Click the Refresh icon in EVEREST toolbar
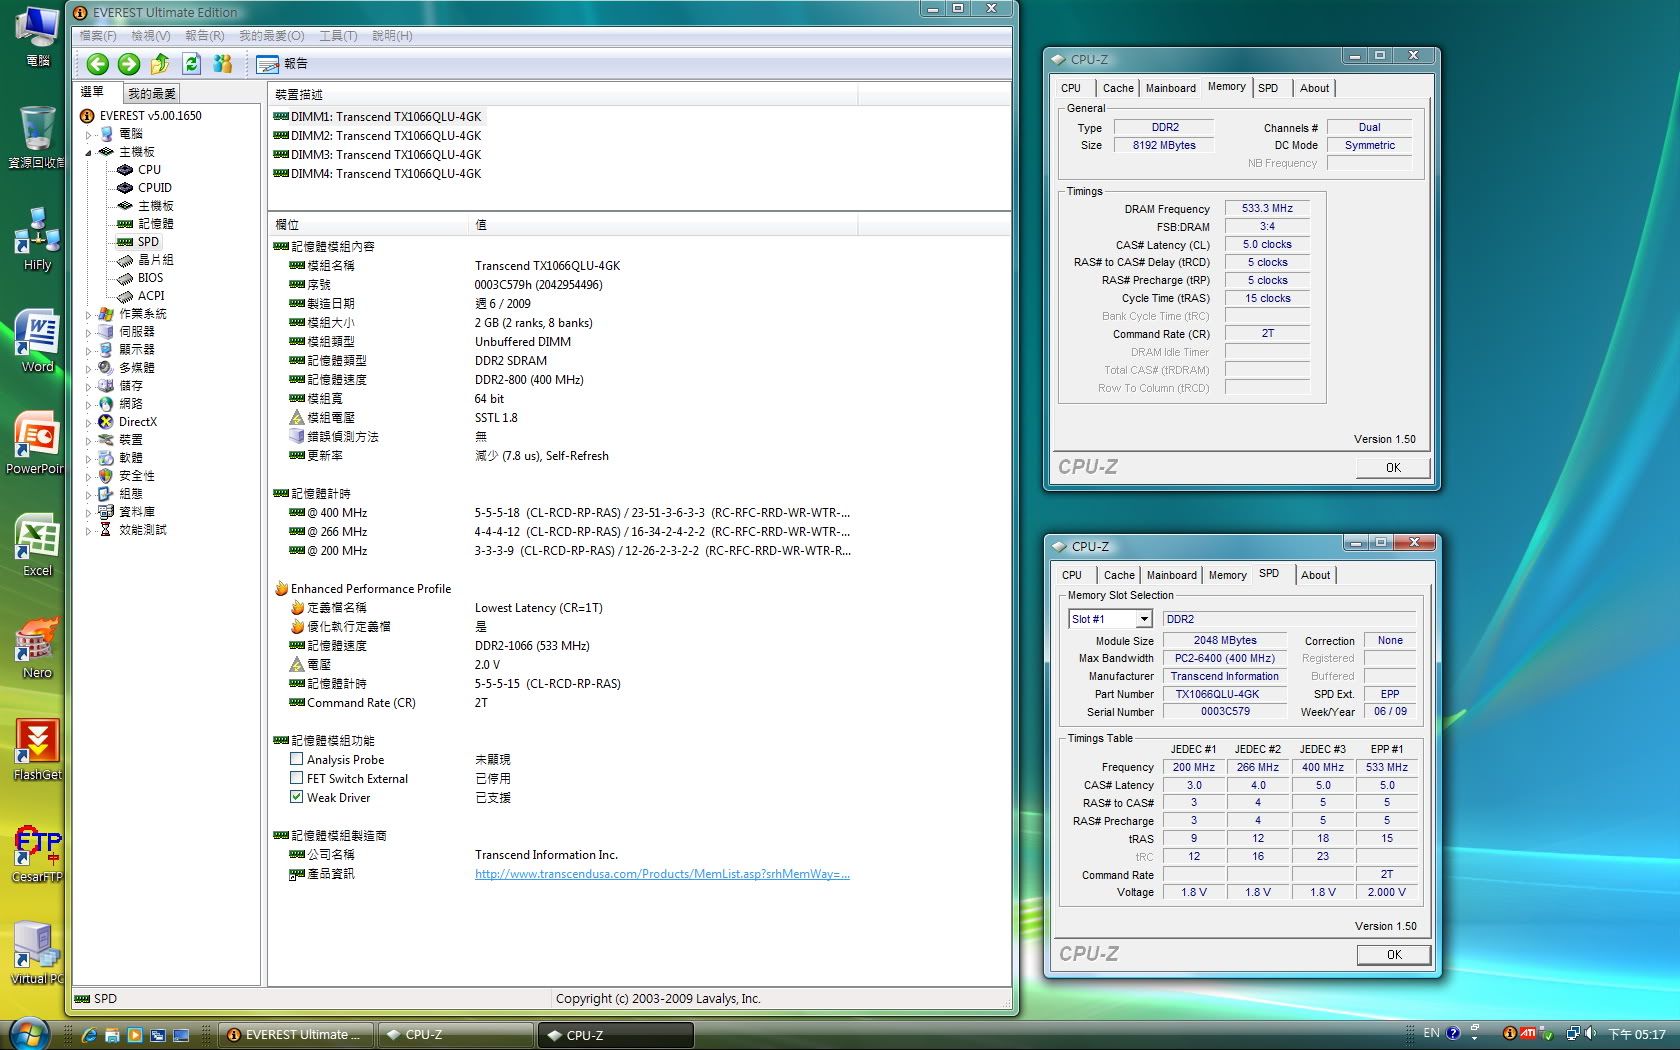This screenshot has height=1050, width=1680. point(191,64)
